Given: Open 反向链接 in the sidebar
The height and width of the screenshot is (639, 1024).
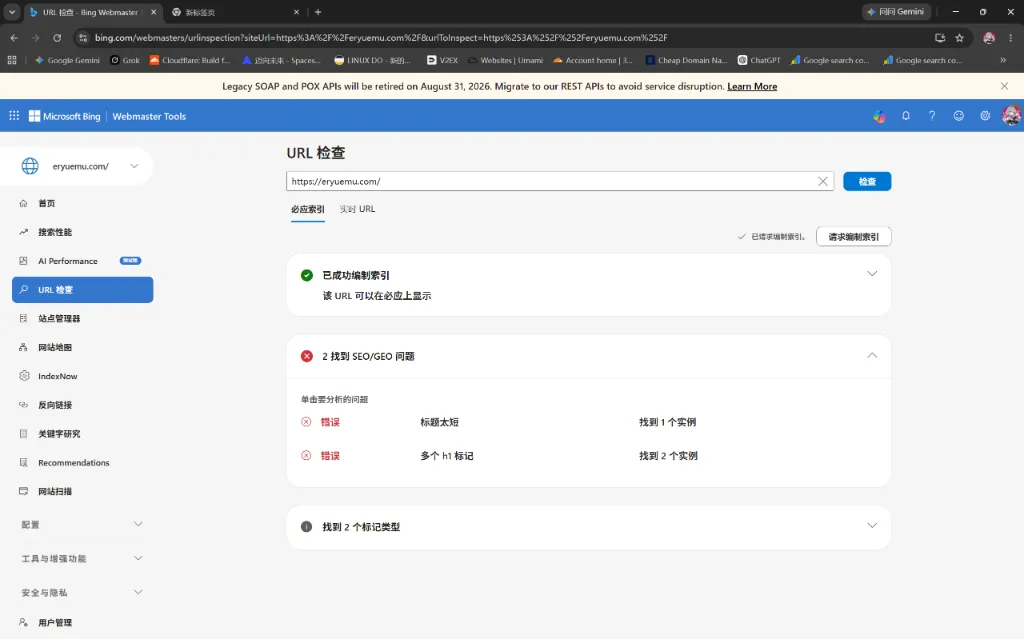Looking at the screenshot, I should [82, 404].
